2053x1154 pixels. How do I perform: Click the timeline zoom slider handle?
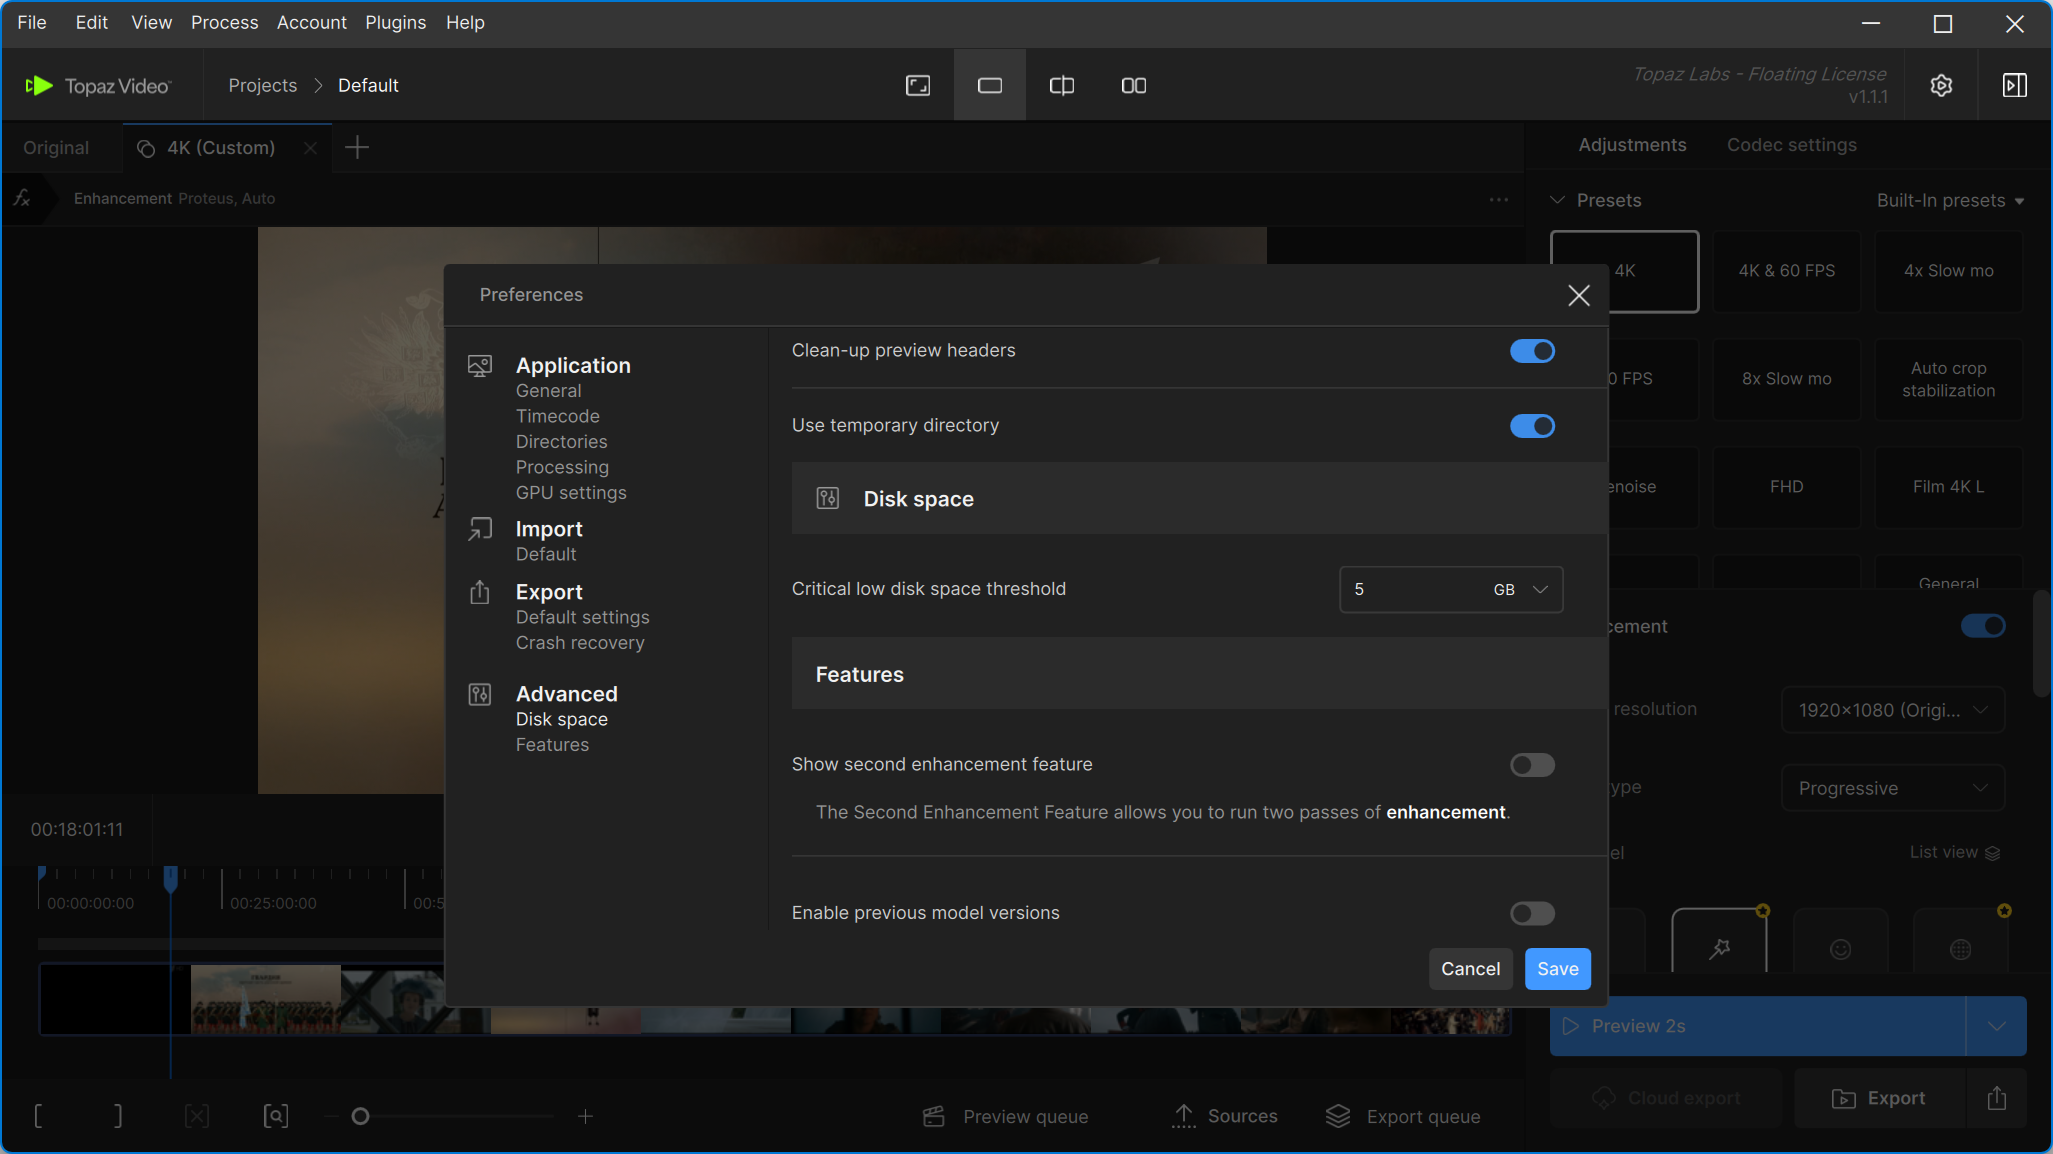pos(361,1116)
